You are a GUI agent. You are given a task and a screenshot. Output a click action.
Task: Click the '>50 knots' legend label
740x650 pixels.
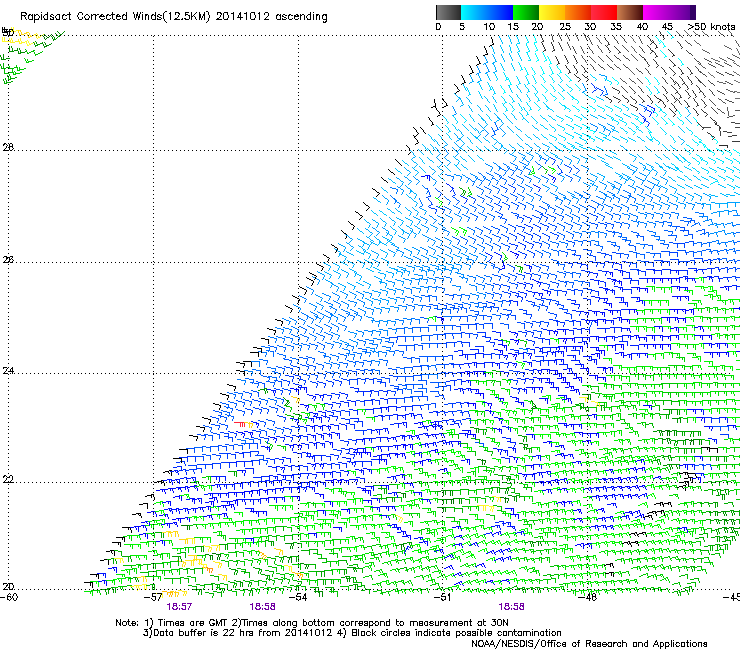[x=711, y=27]
